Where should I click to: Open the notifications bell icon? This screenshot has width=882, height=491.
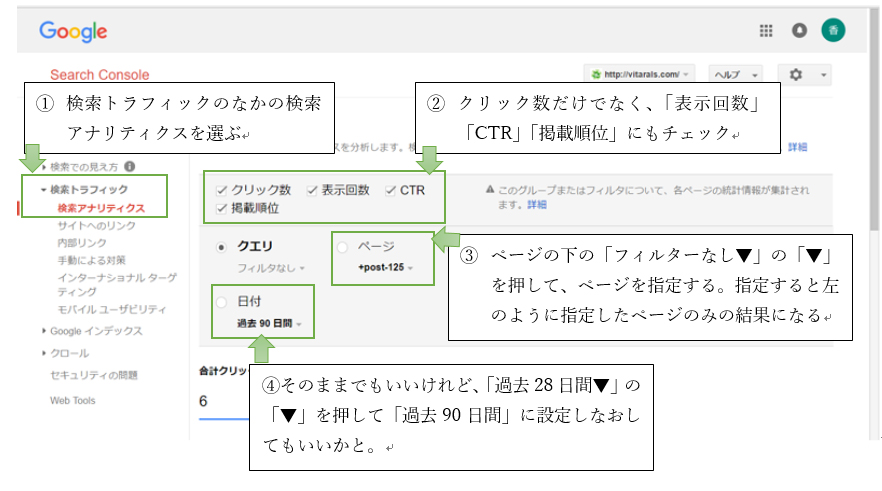[x=799, y=30]
